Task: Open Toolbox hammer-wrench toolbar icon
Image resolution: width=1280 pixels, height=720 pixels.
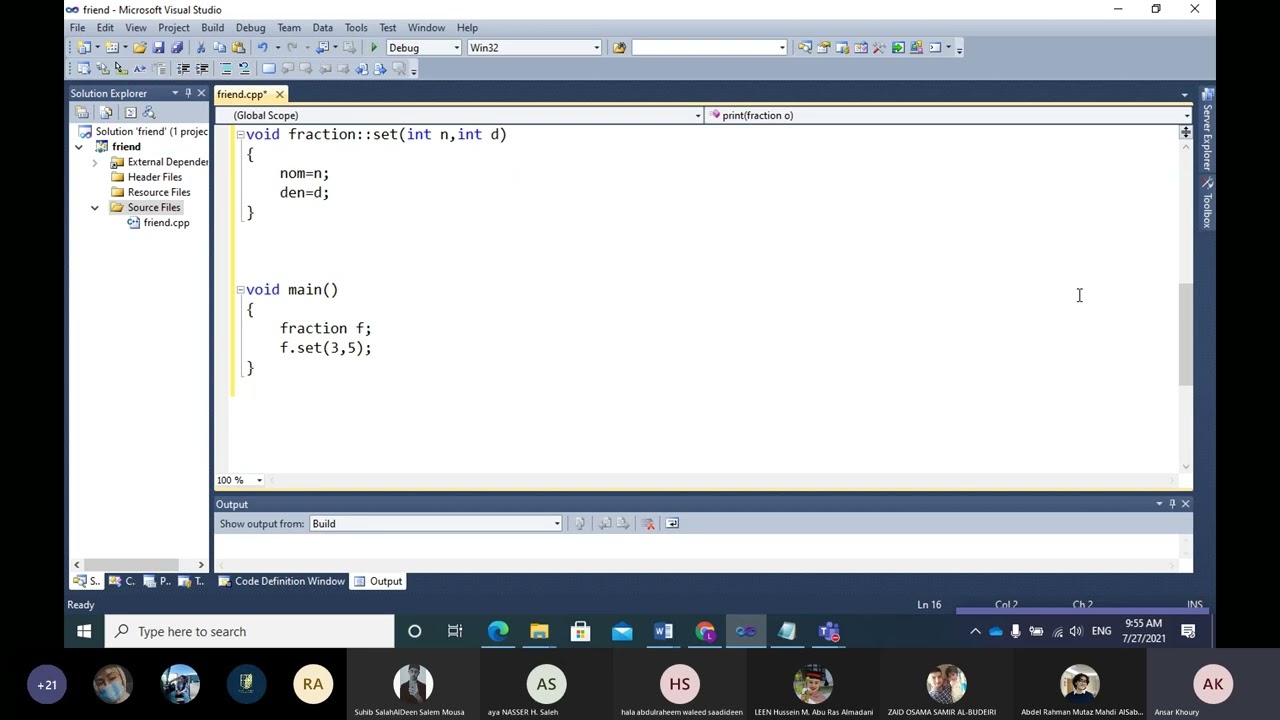Action: coord(879,47)
